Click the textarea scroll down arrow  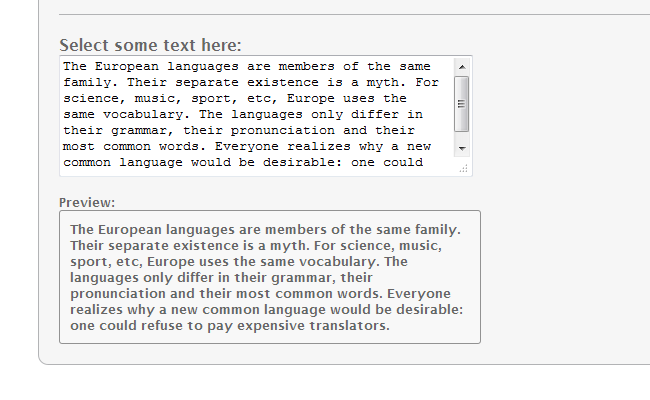(x=461, y=148)
